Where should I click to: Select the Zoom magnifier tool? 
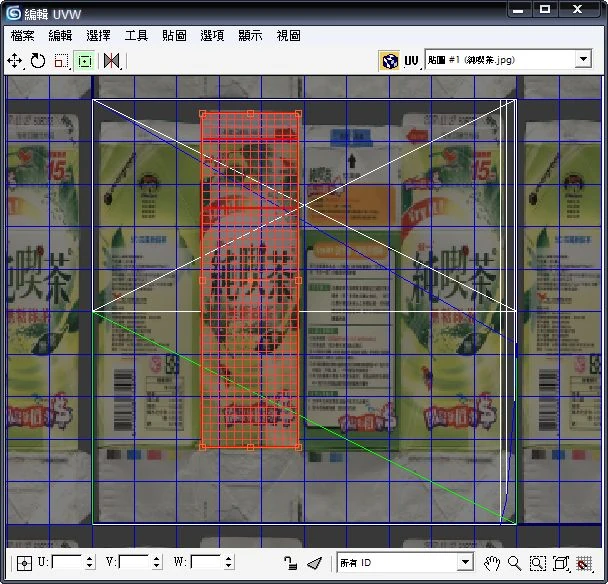tap(514, 563)
